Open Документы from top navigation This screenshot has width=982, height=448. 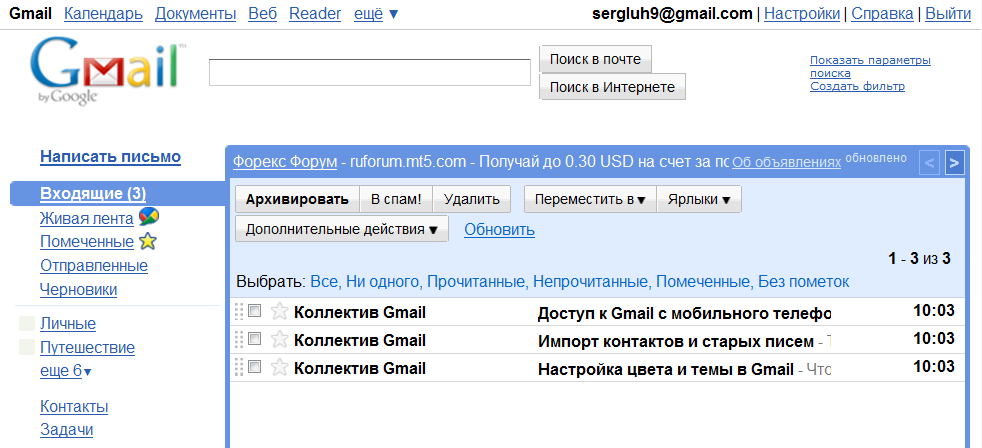(195, 14)
